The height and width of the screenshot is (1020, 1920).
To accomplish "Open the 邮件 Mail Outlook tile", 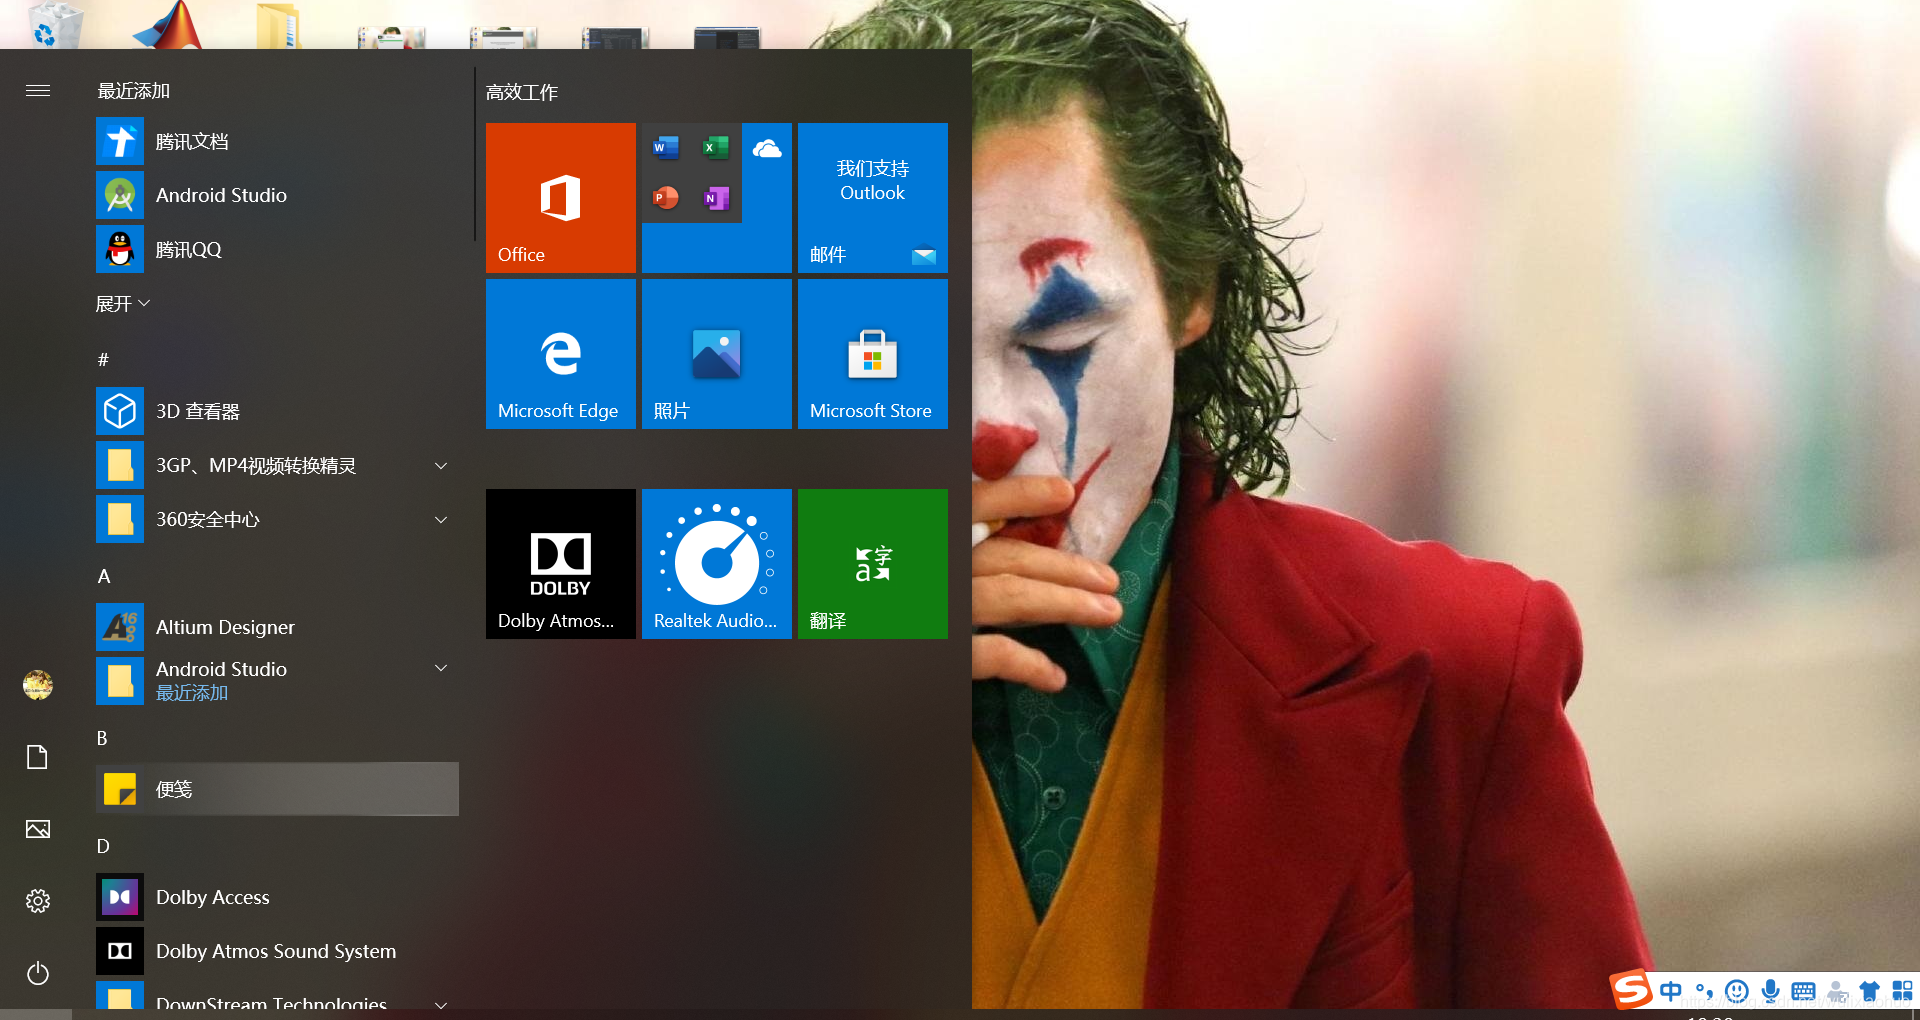I will click(873, 198).
